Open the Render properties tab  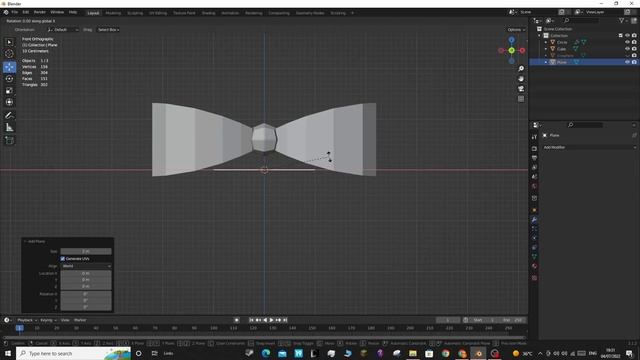pyautogui.click(x=534, y=149)
